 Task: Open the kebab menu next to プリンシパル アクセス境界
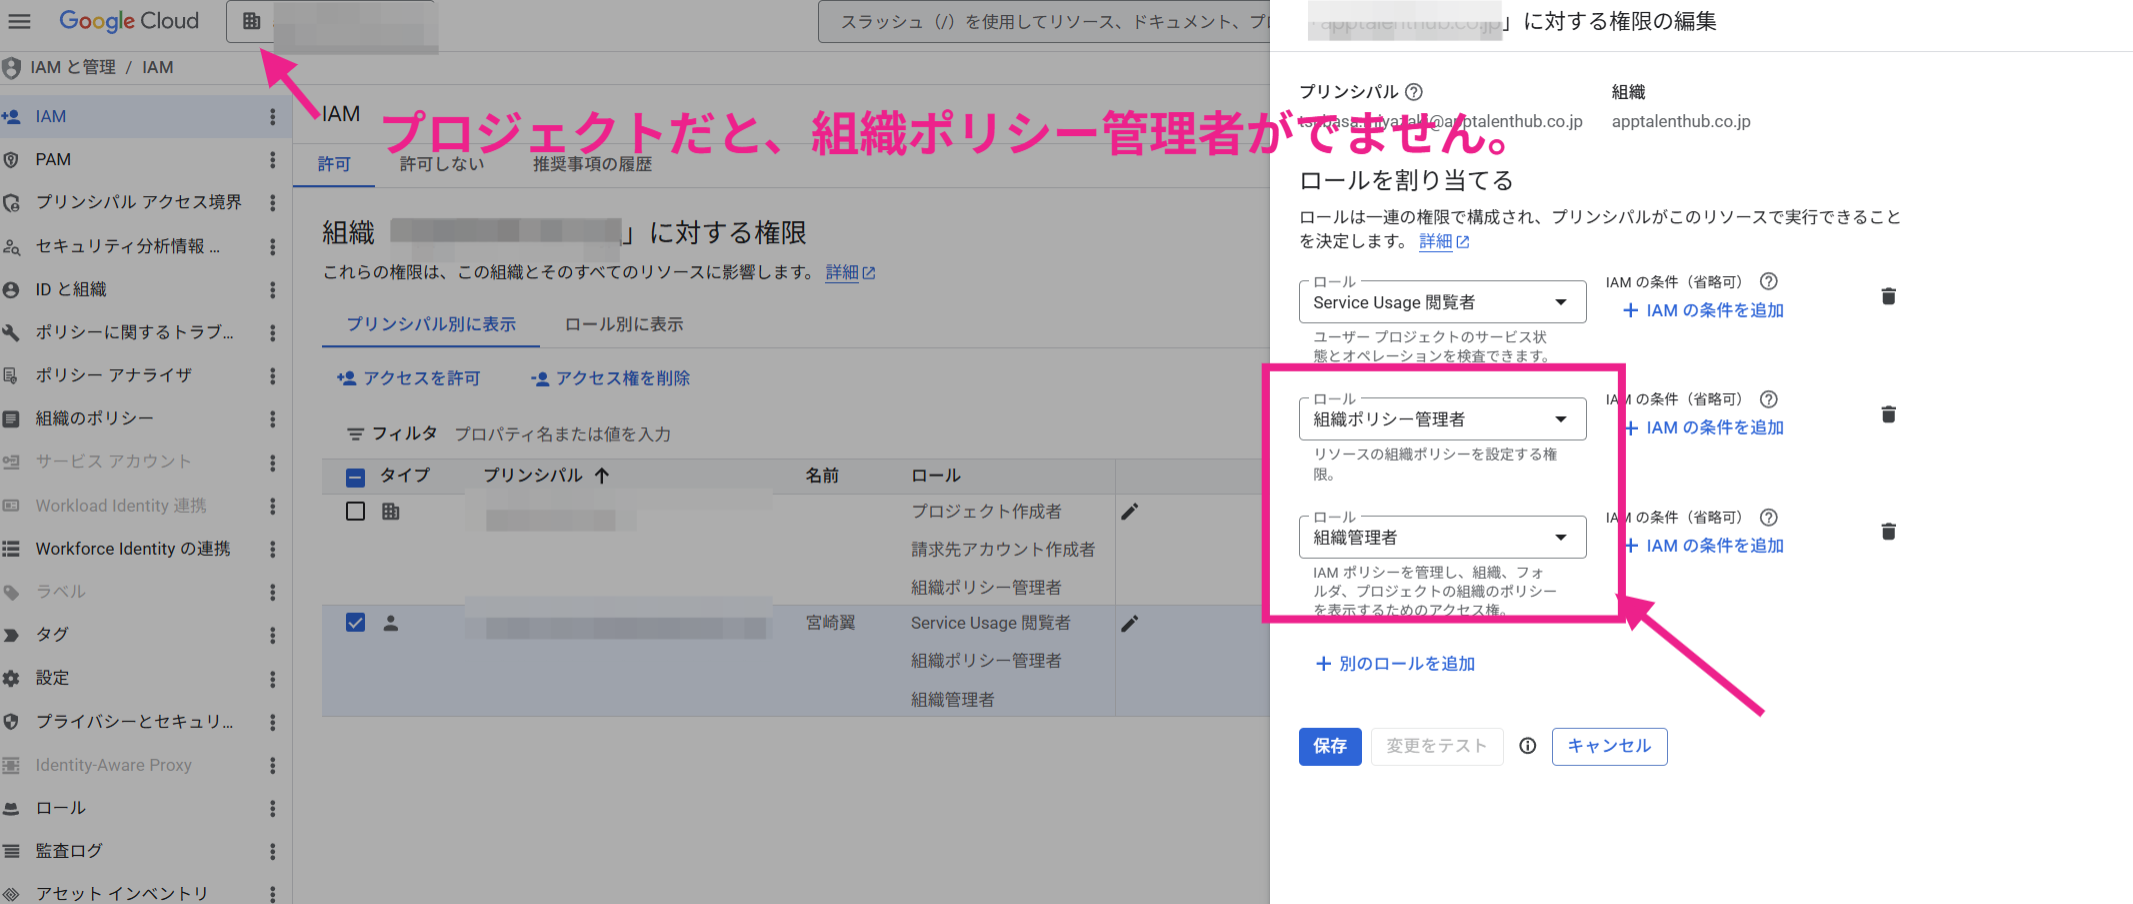point(272,203)
